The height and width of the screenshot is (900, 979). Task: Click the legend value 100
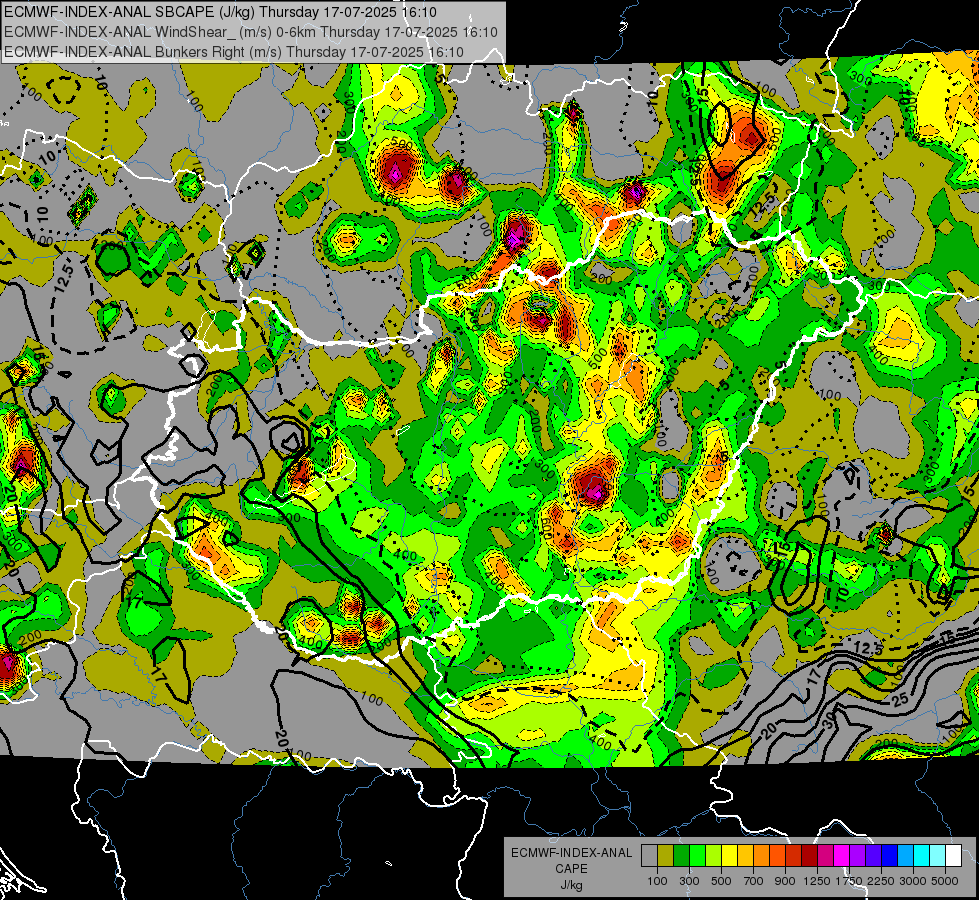tap(657, 881)
